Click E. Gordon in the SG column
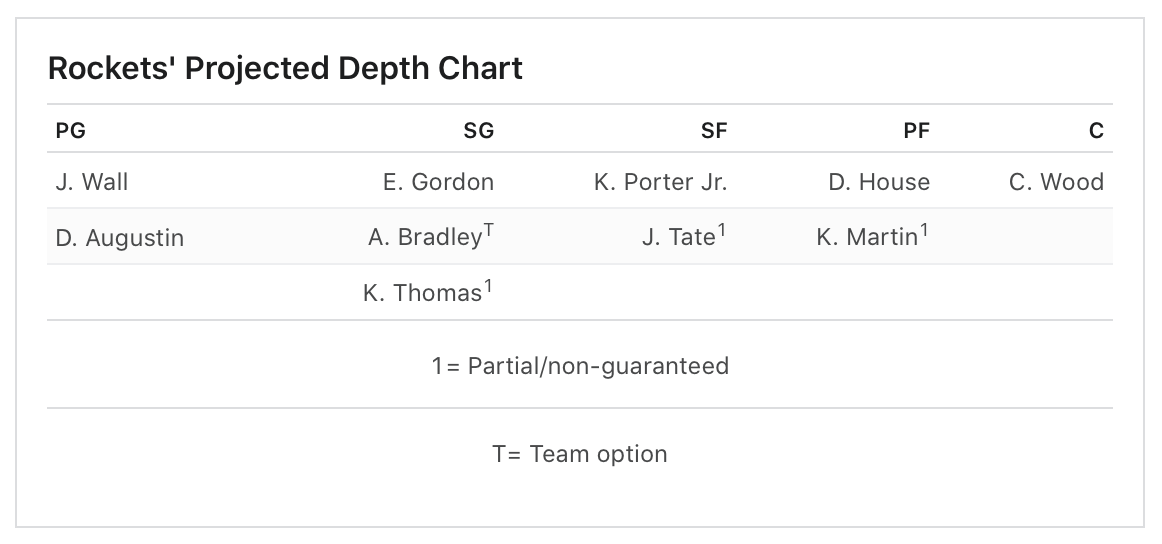The height and width of the screenshot is (544, 1162). tap(439, 182)
